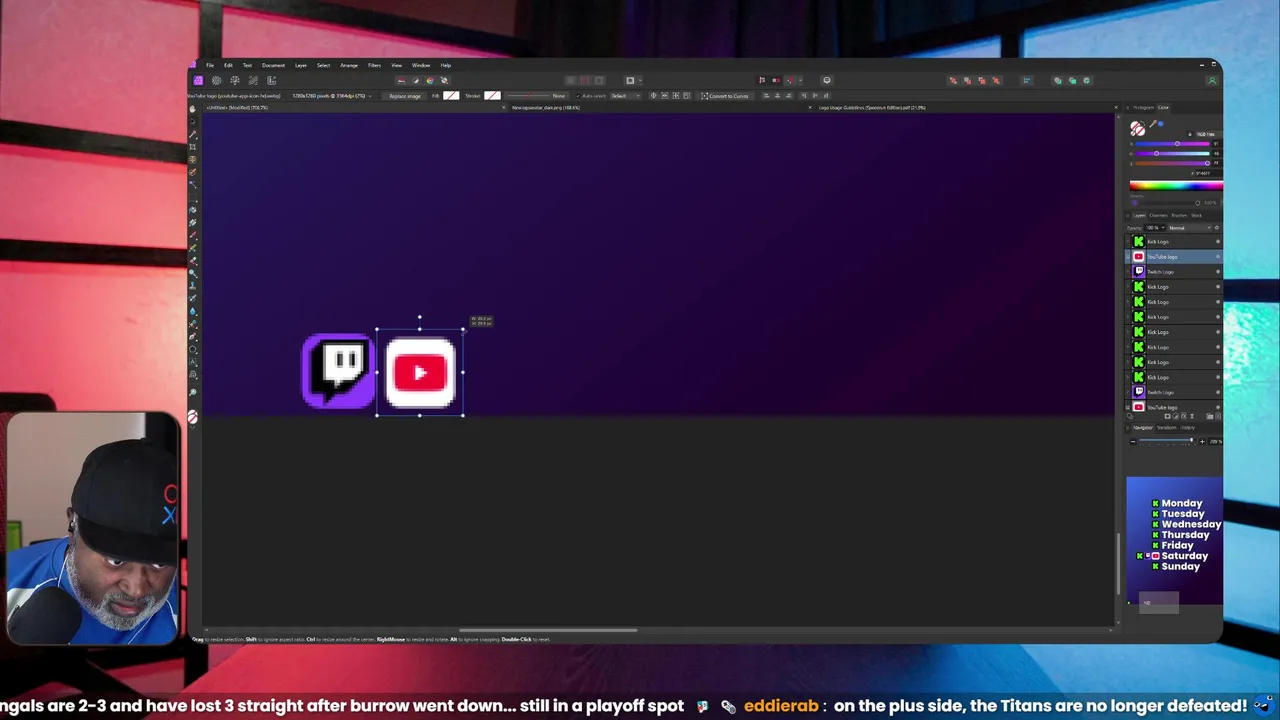Apply Auto Colors from the toolbar
This screenshot has width=1280, height=720.
point(430,80)
